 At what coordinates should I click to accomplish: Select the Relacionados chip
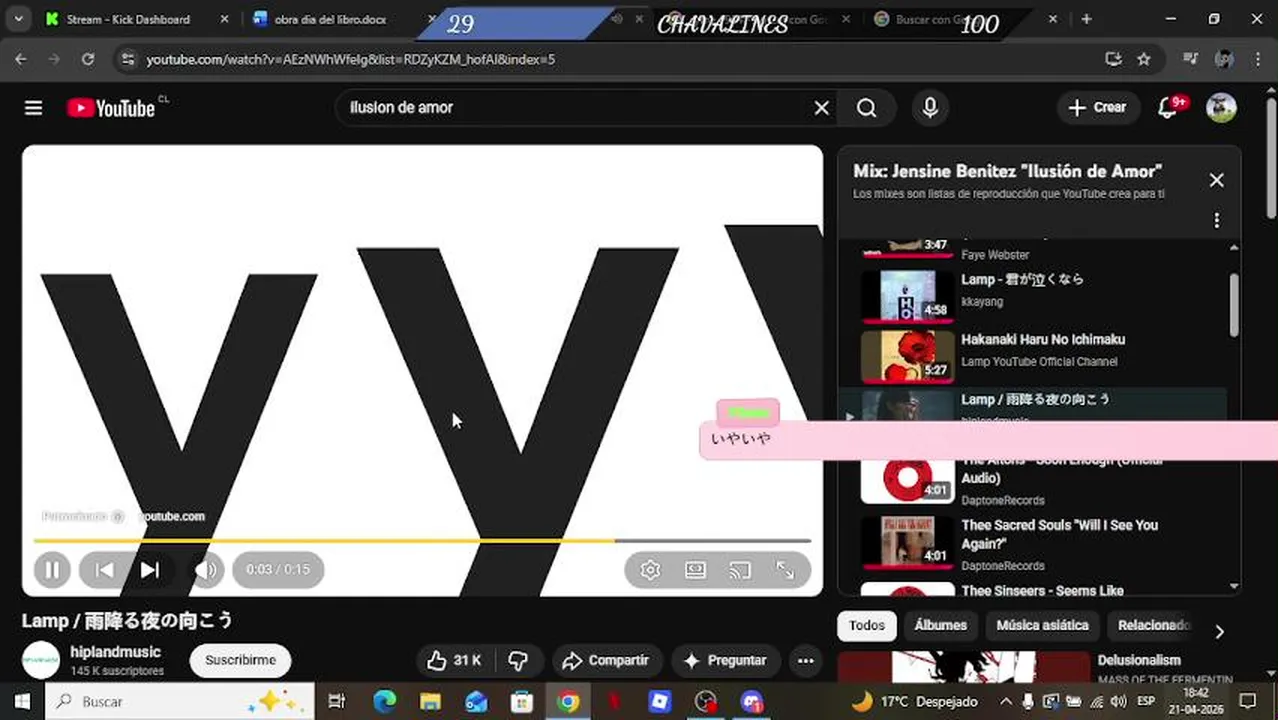(x=1154, y=625)
